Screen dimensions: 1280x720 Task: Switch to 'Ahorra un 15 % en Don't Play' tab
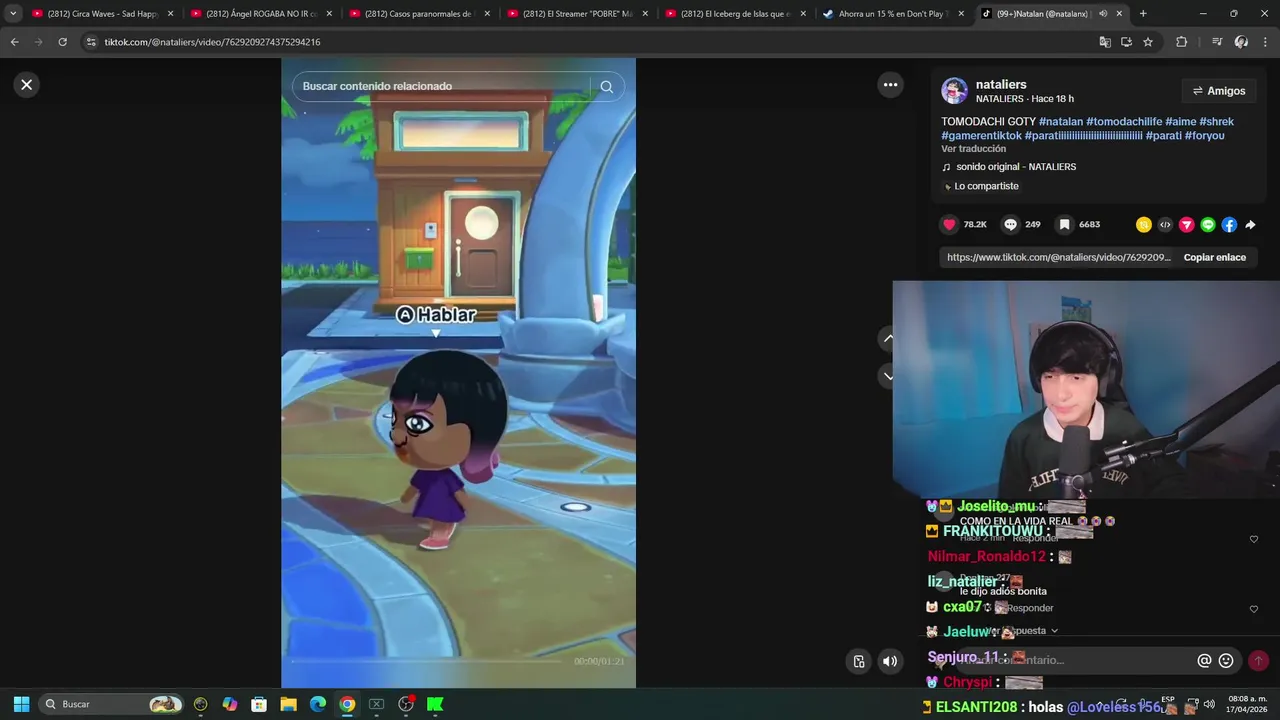coord(893,14)
